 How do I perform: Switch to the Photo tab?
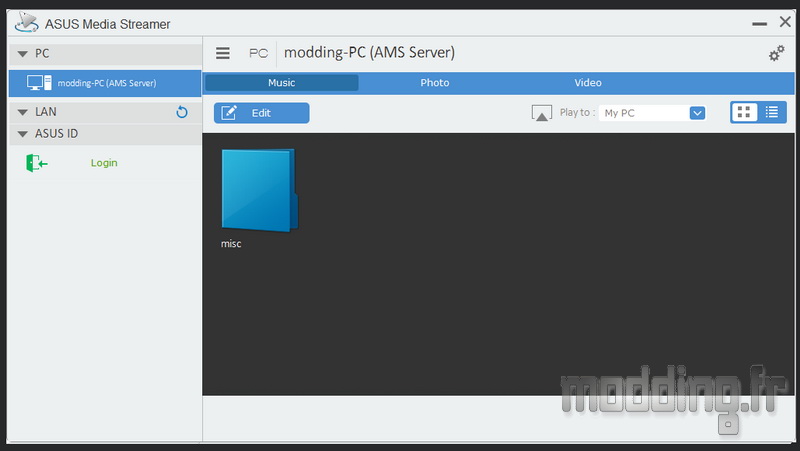click(435, 83)
